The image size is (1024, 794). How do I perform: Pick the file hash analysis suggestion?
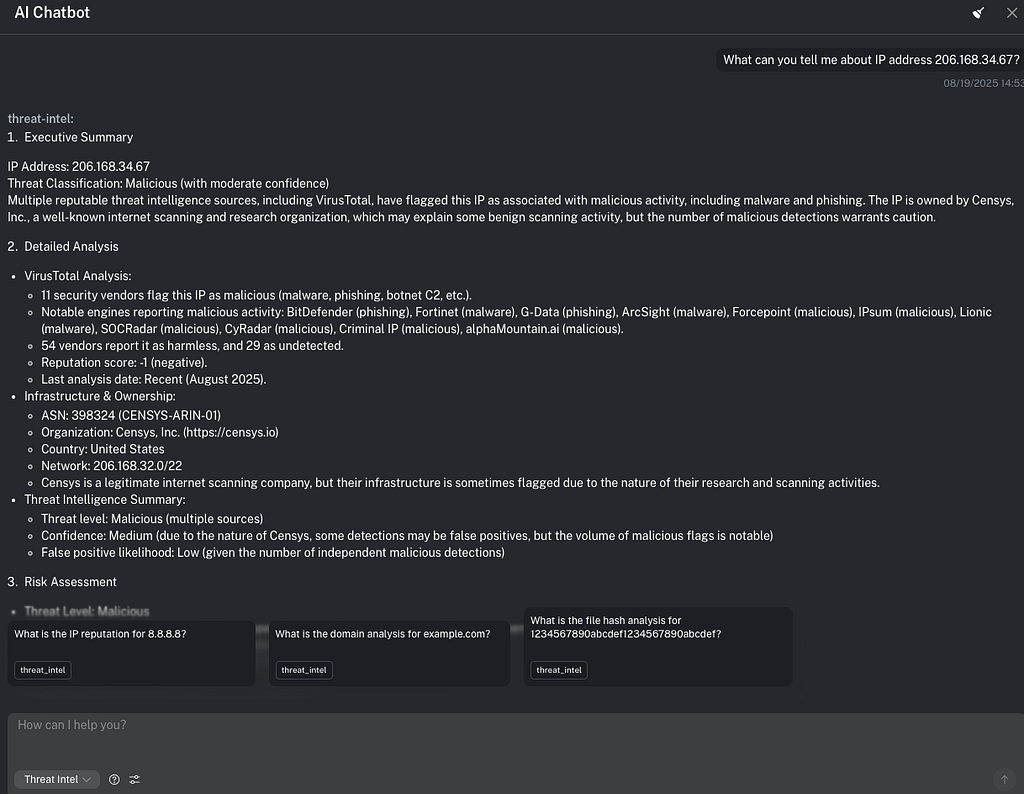[657, 627]
